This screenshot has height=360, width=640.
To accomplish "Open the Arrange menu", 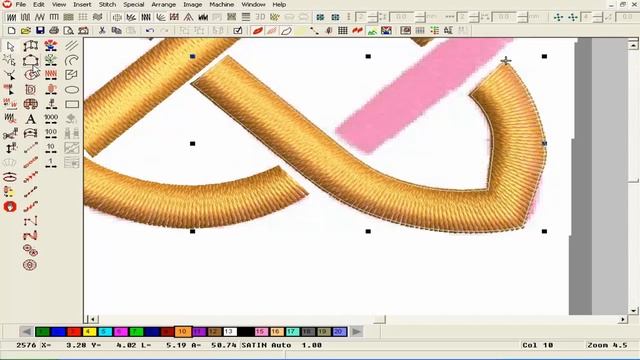I will [x=164, y=4].
